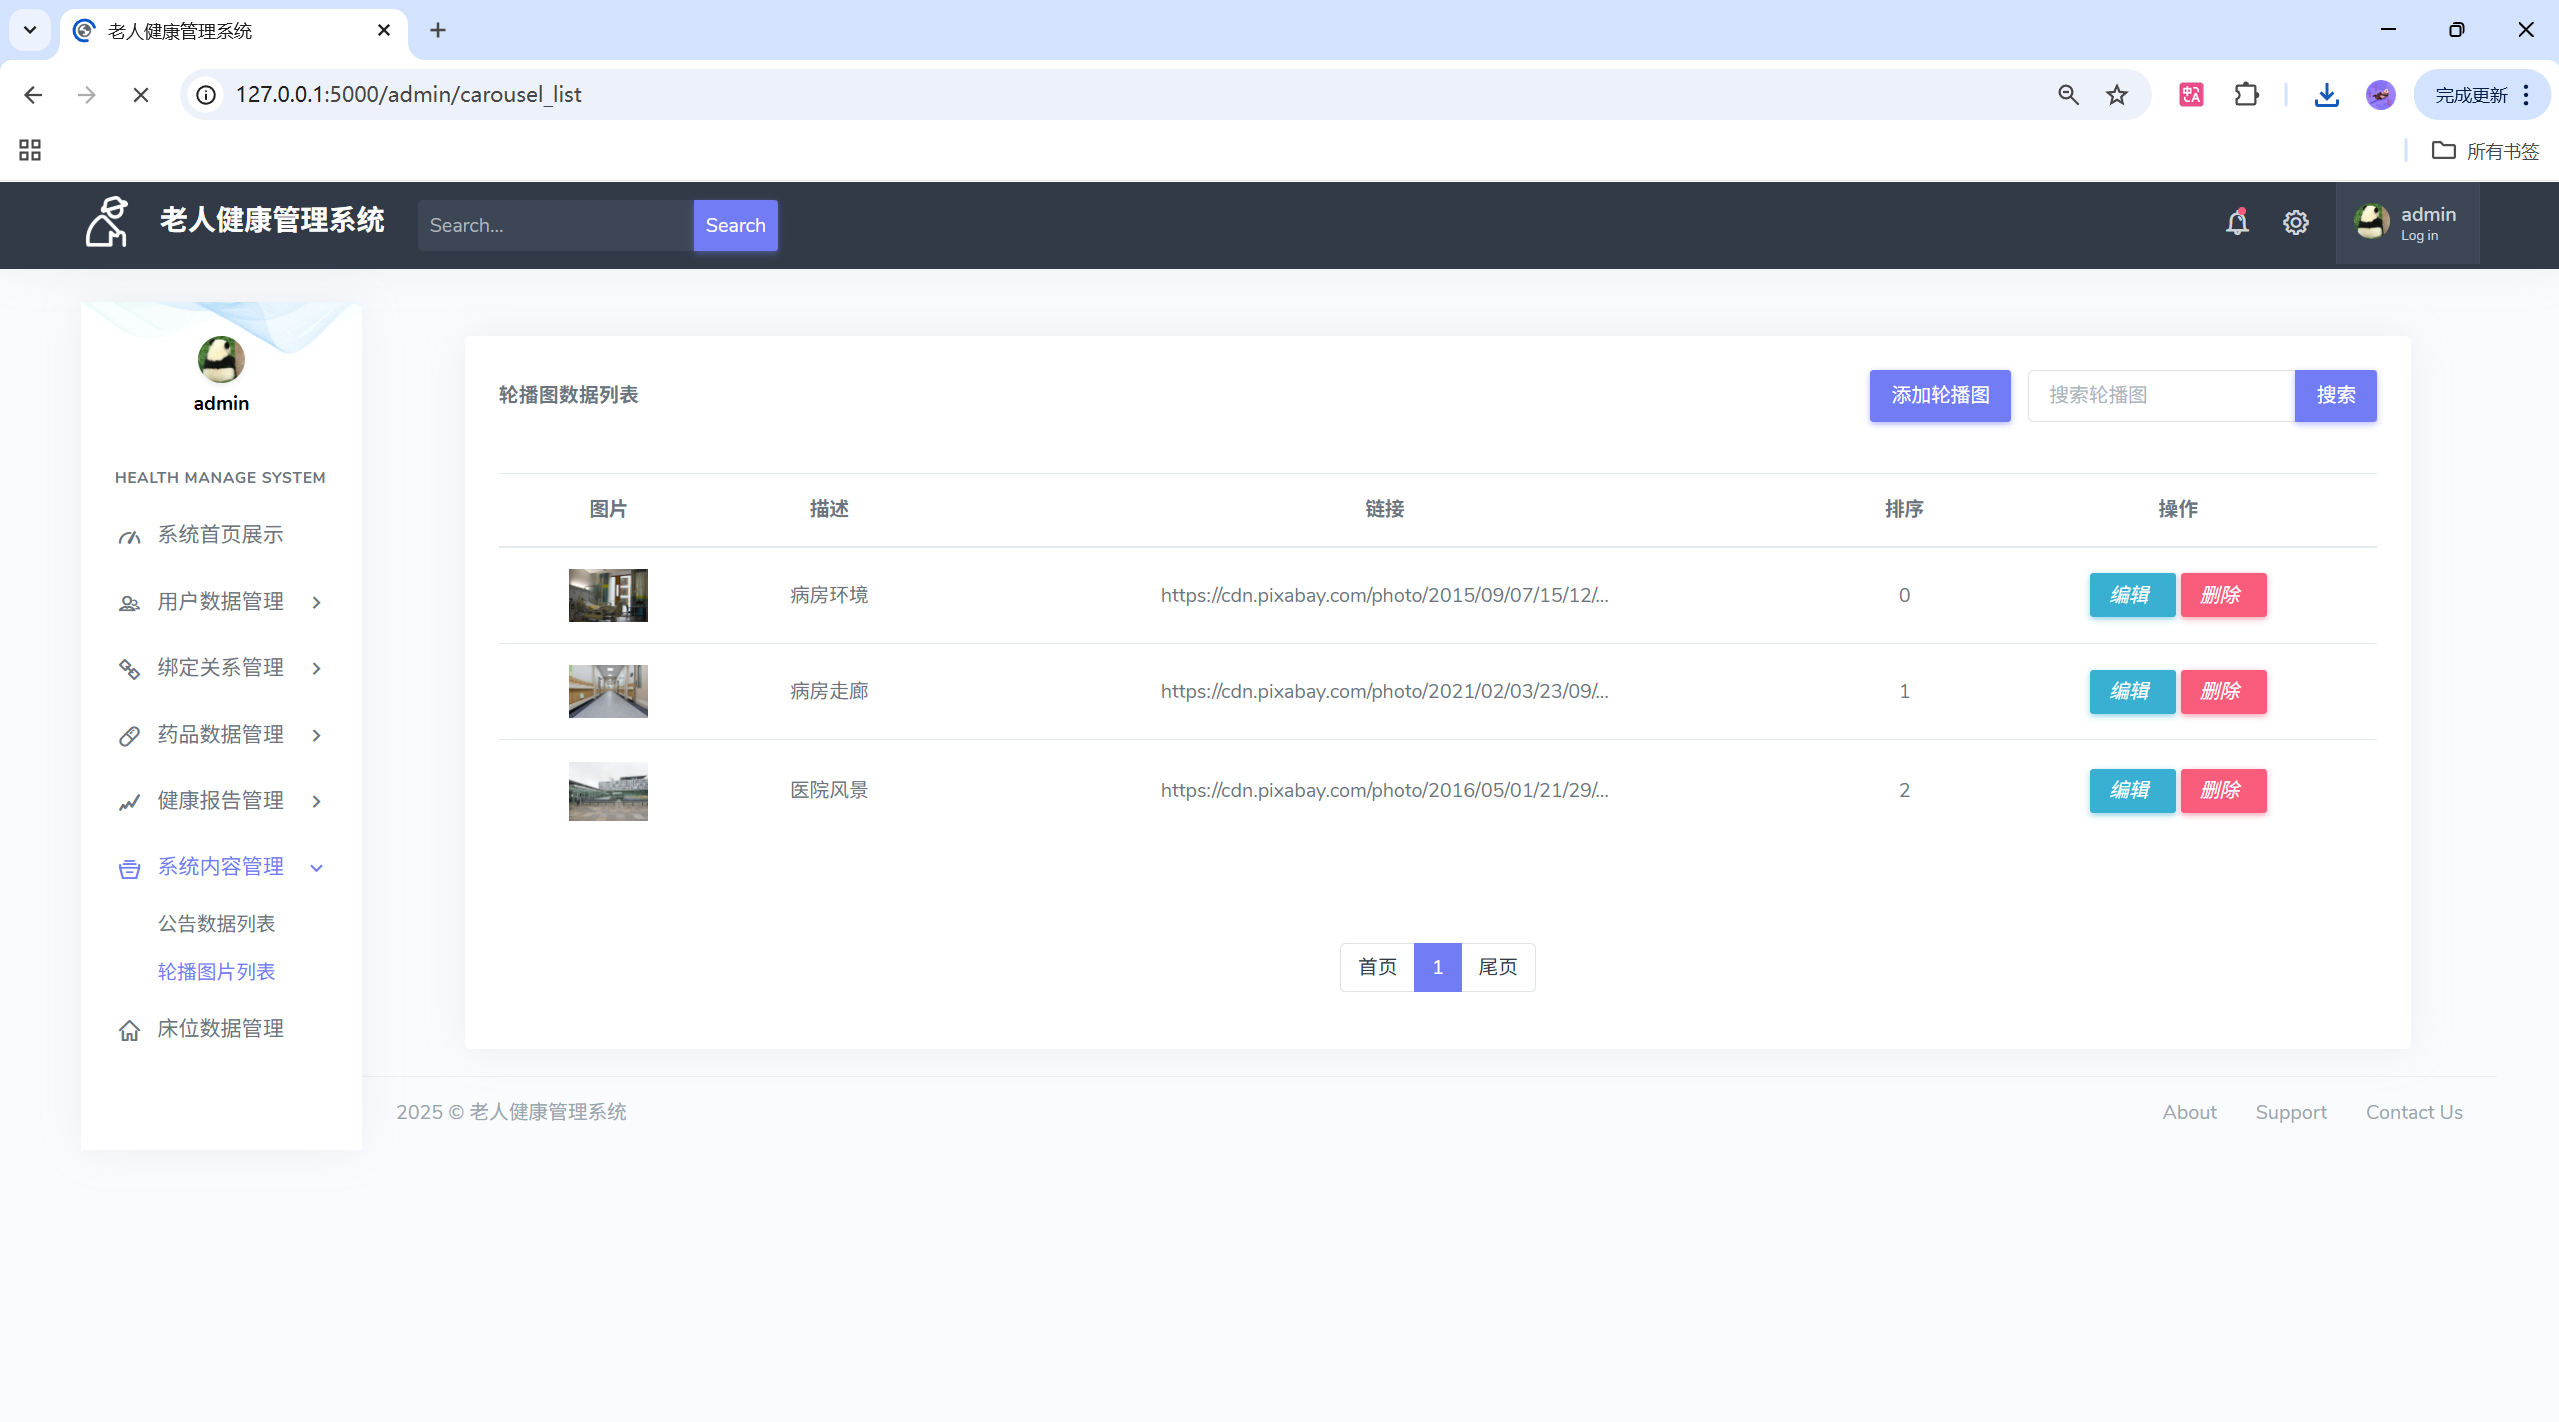This screenshot has height=1422, width=2559.
Task: Open the browser extensions puzzle icon
Action: click(2246, 95)
